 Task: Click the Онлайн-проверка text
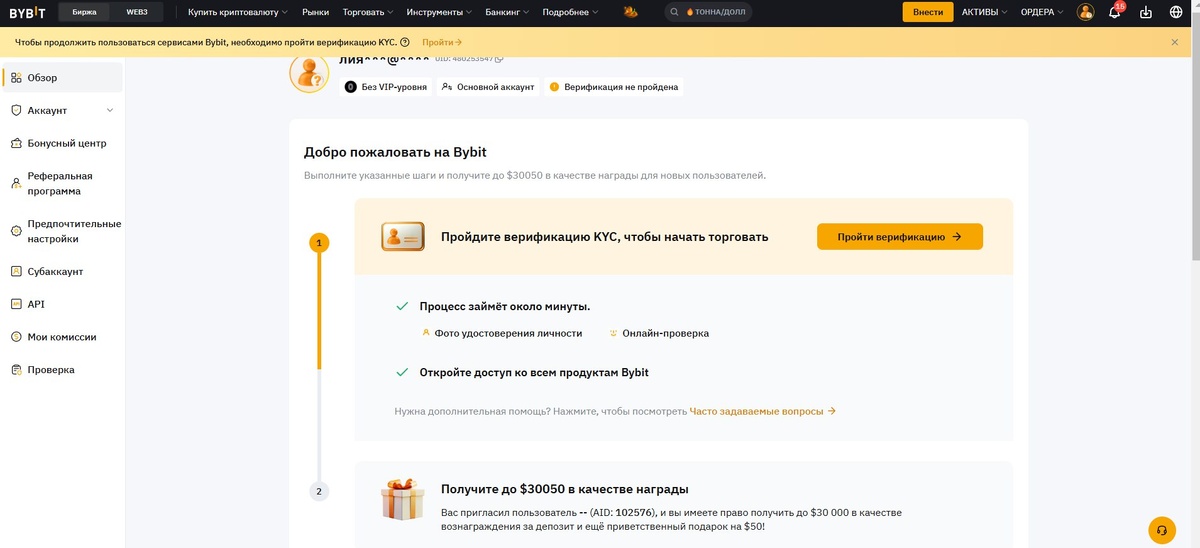[665, 333]
